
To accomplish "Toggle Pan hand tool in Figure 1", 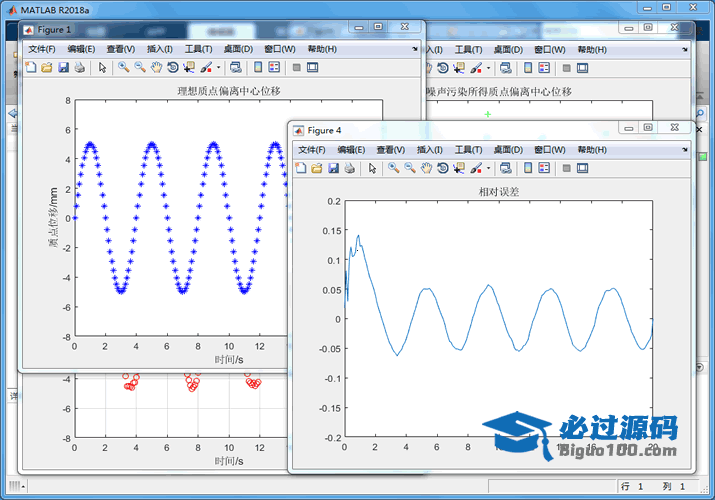I will click(x=156, y=67).
